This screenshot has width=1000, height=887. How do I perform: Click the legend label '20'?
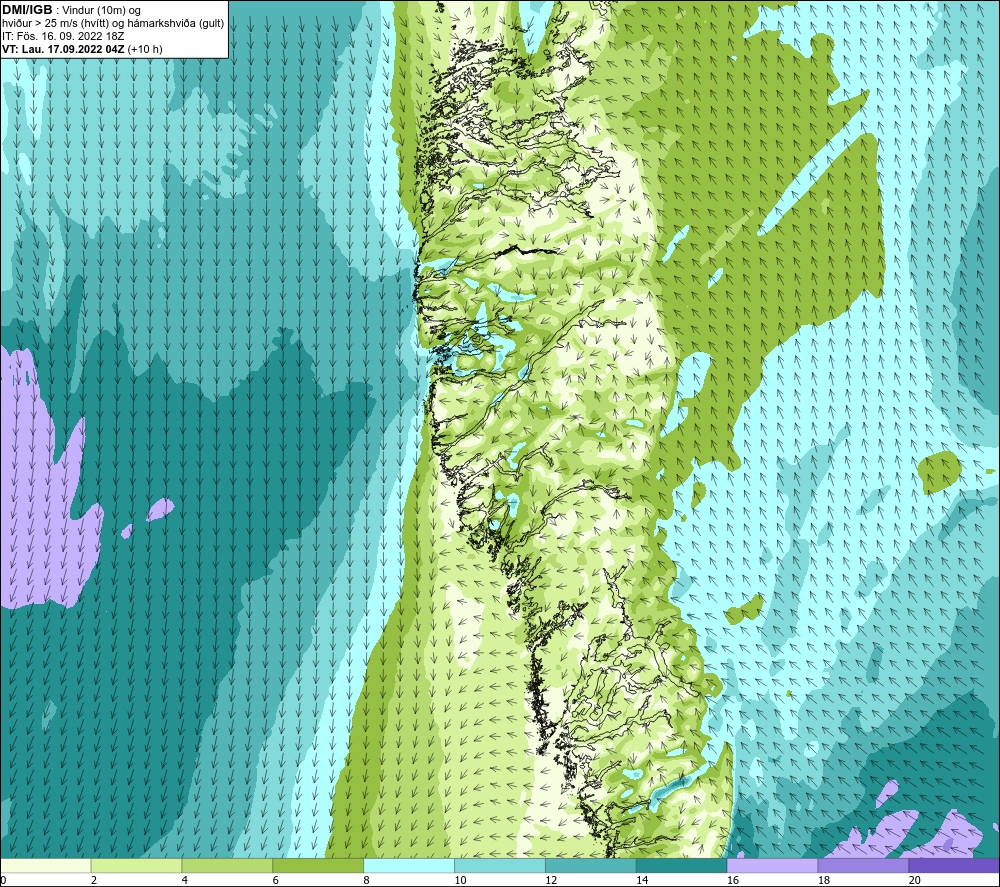915,880
